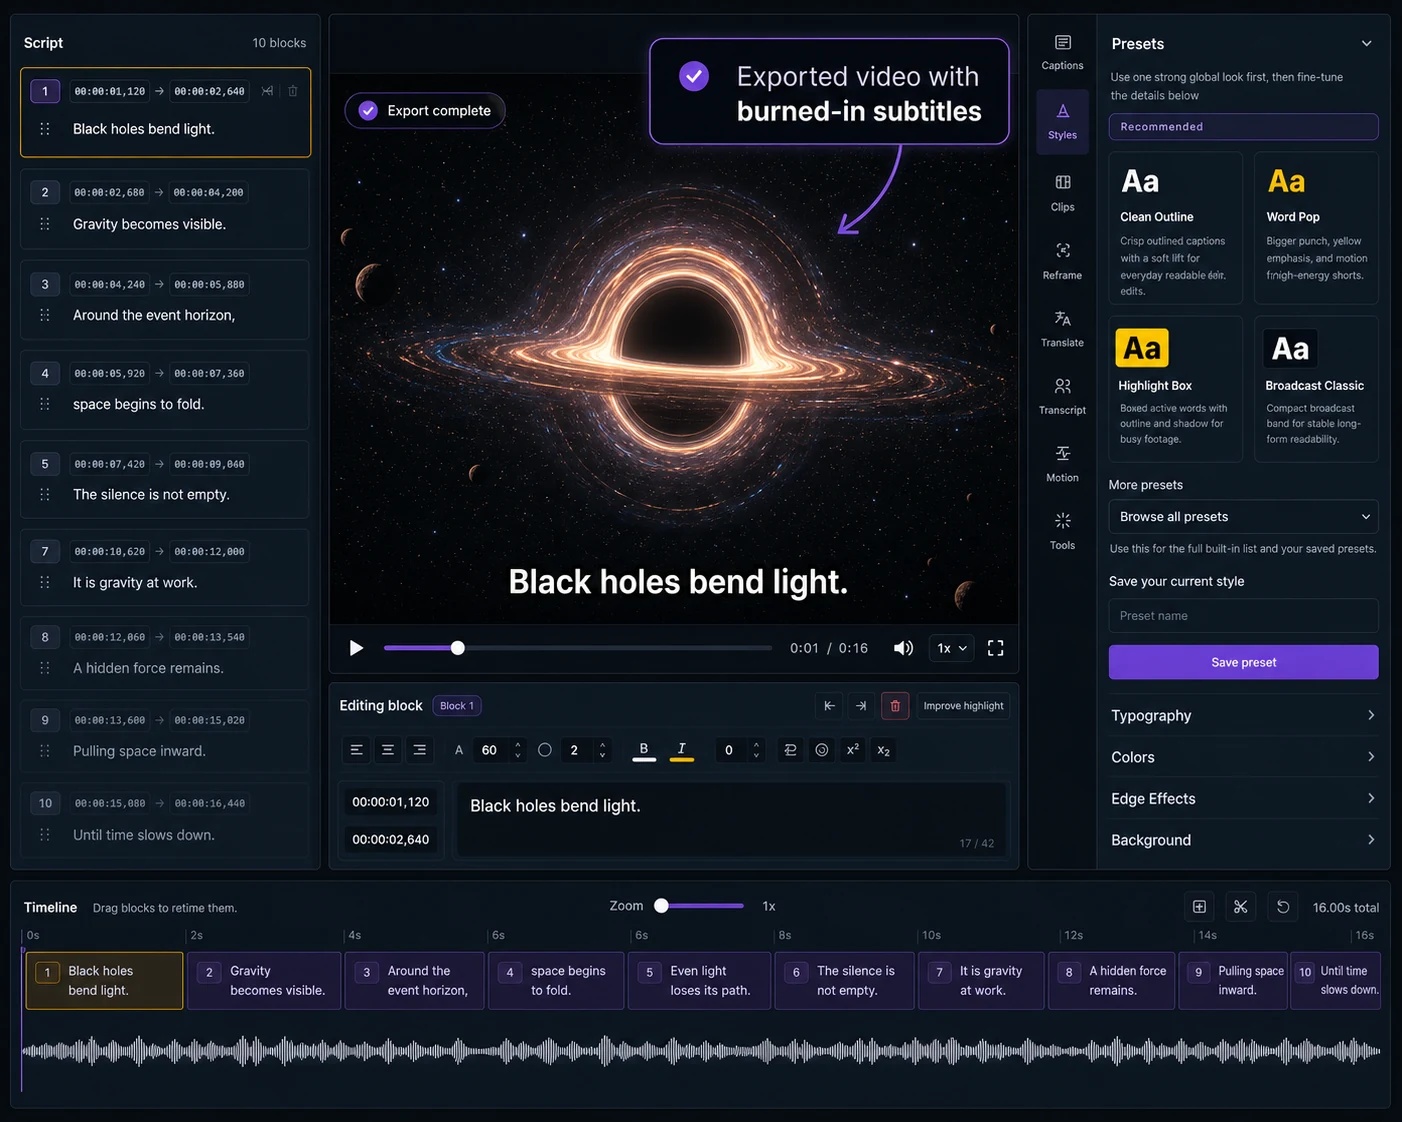Apply superscript formatting
1402x1122 pixels.
(x=853, y=750)
